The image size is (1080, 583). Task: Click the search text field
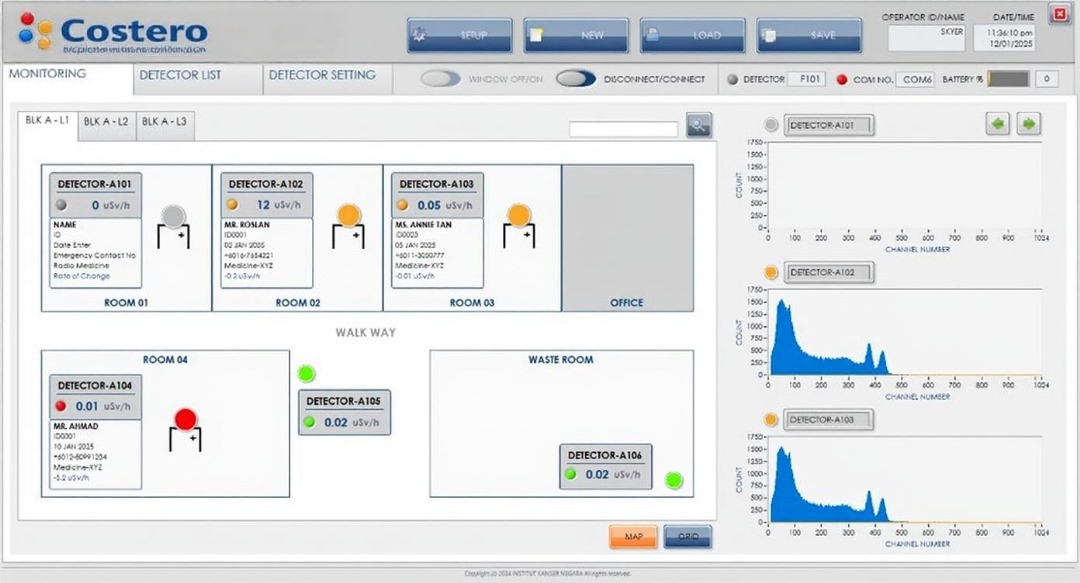pyautogui.click(x=623, y=129)
